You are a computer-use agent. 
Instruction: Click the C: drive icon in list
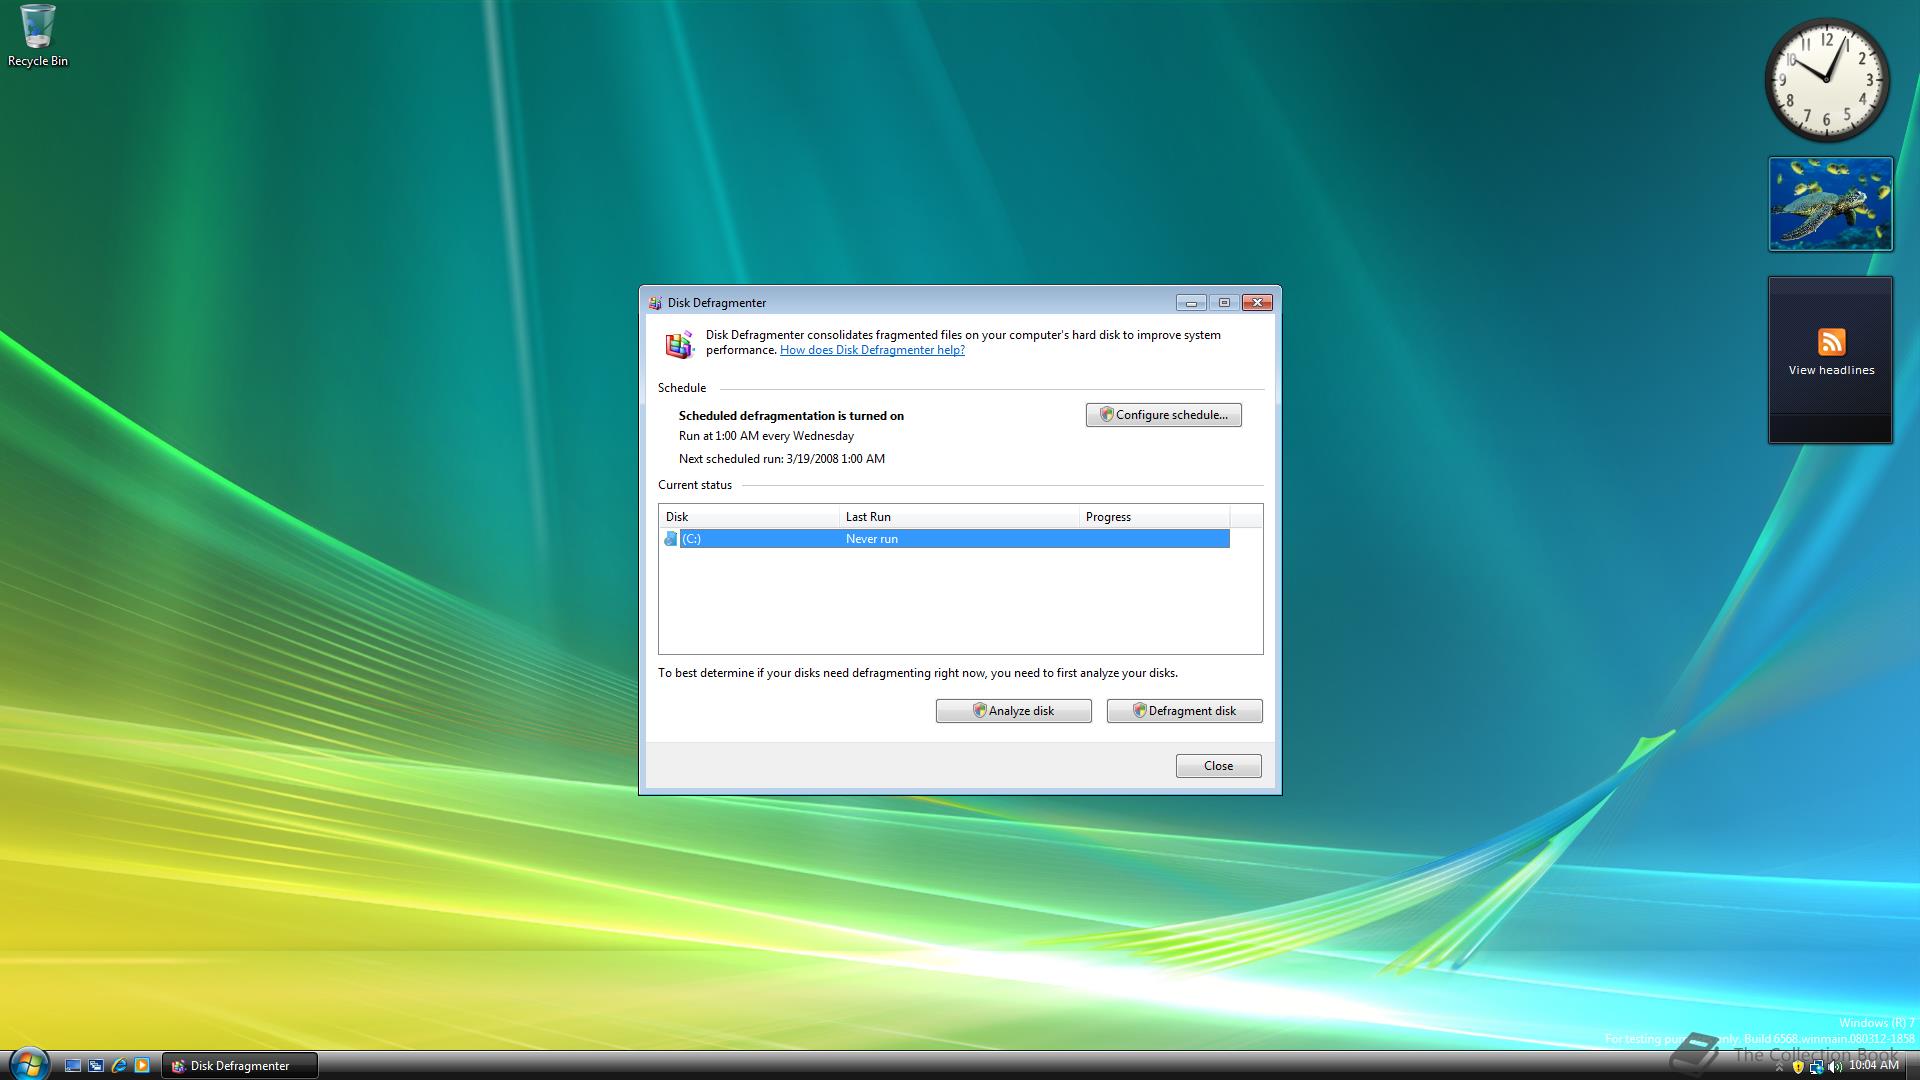[670, 539]
